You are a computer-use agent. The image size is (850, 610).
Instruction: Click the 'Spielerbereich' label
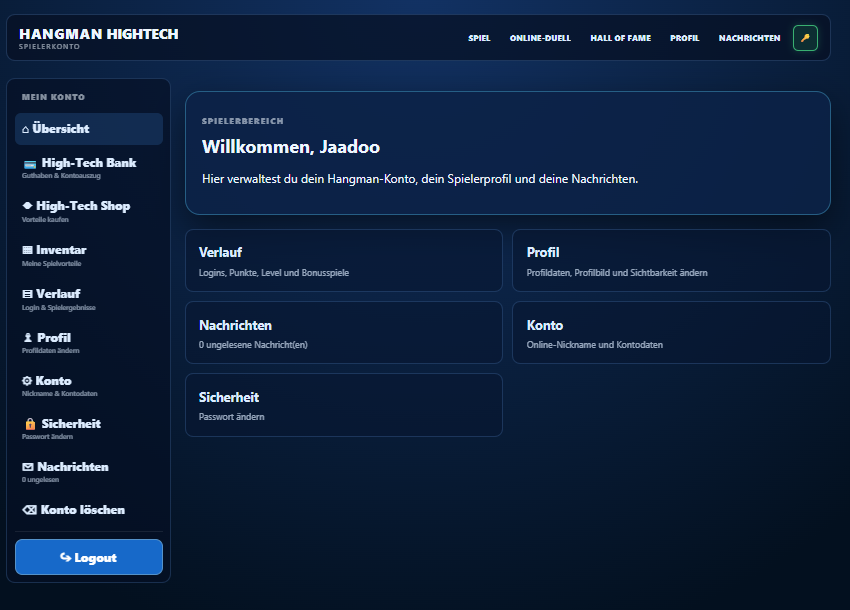(242, 121)
